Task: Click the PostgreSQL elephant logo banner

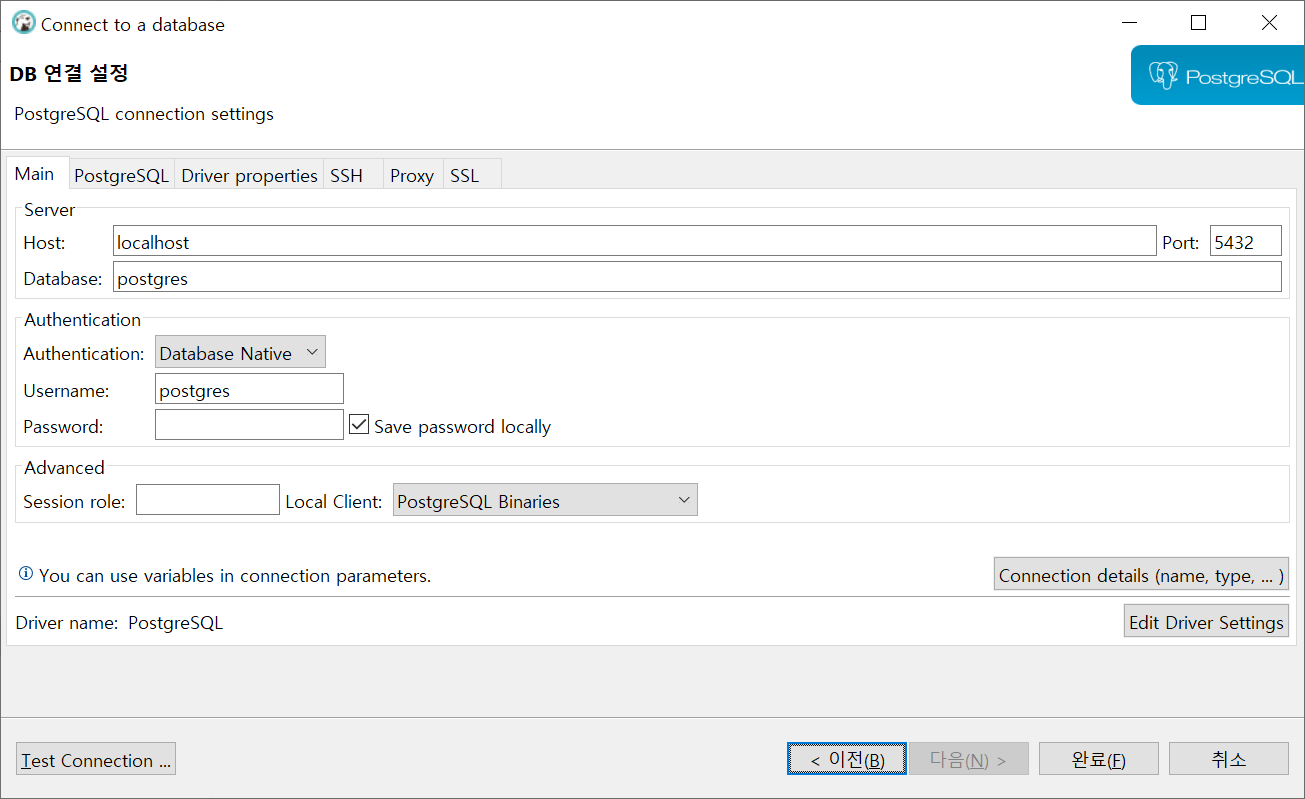Action: (1218, 75)
